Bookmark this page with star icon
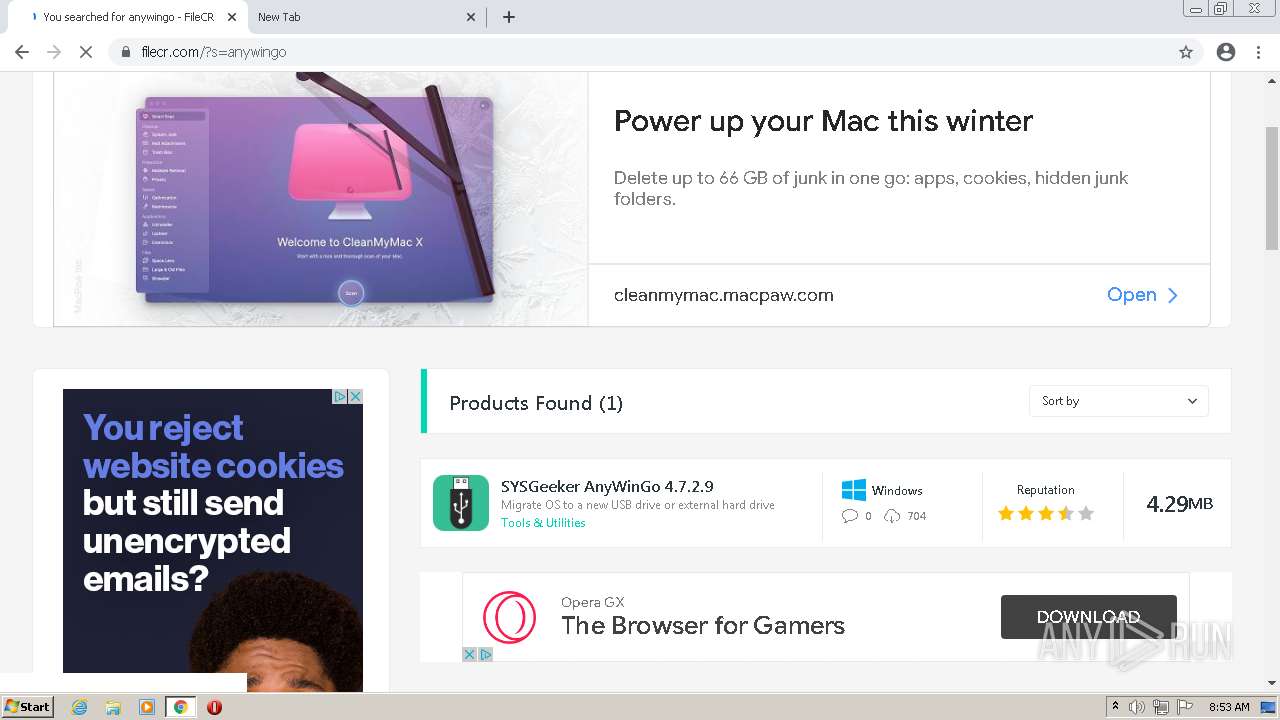 1186,52
